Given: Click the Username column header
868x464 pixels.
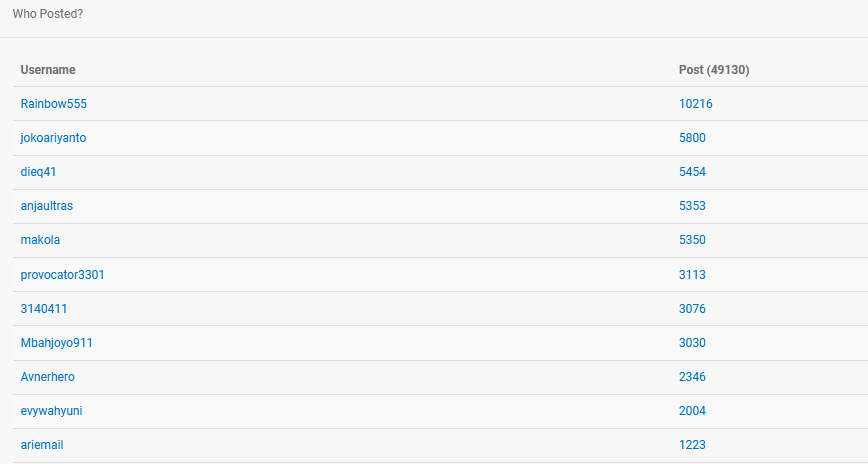Looking at the screenshot, I should (x=48, y=70).
